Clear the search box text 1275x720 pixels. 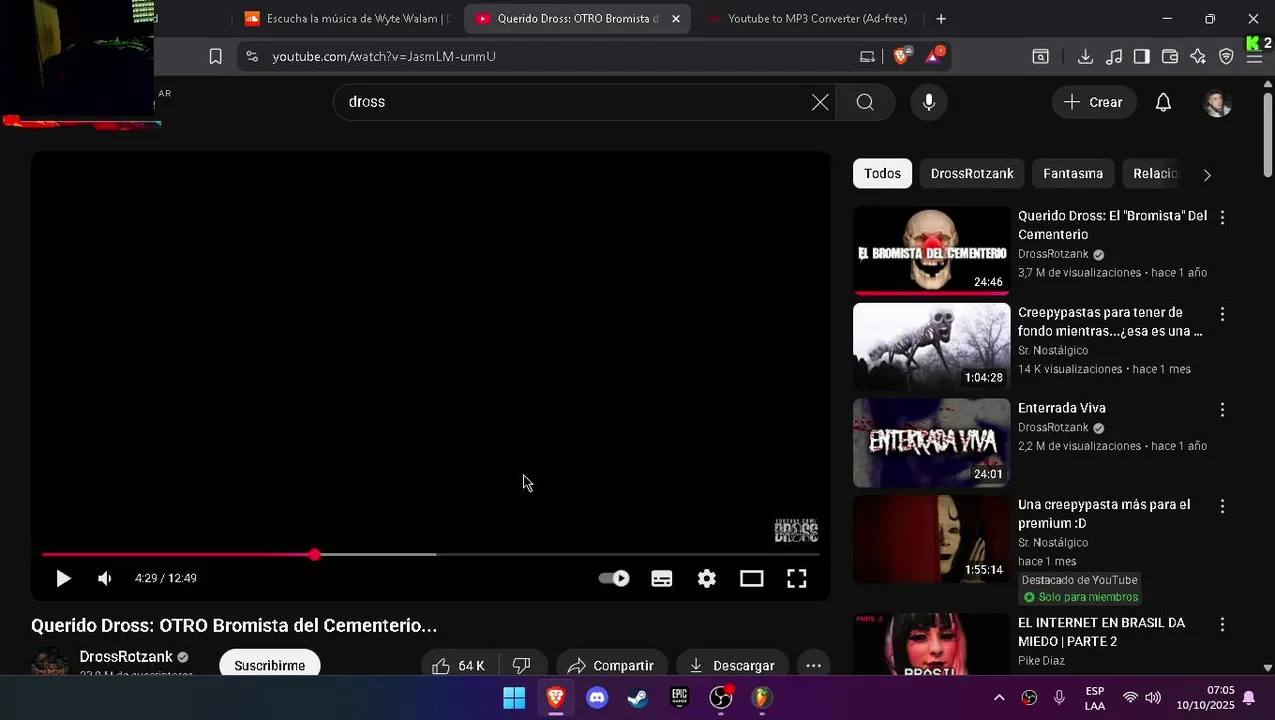(x=820, y=102)
